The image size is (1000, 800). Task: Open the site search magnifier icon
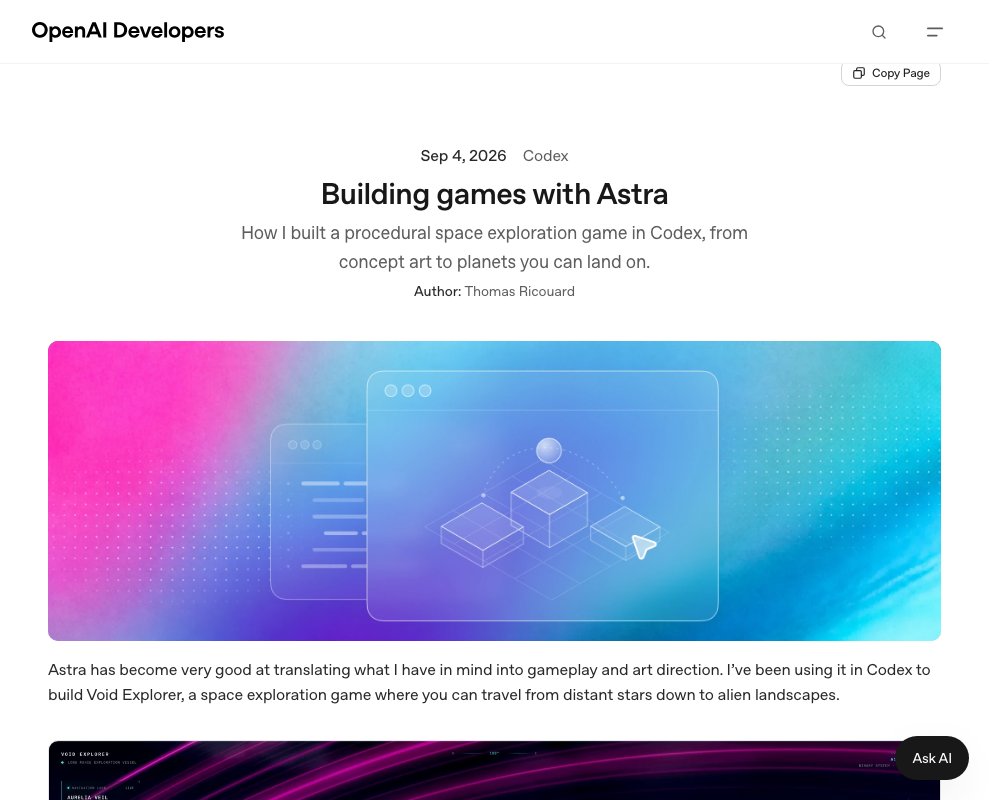pos(879,32)
